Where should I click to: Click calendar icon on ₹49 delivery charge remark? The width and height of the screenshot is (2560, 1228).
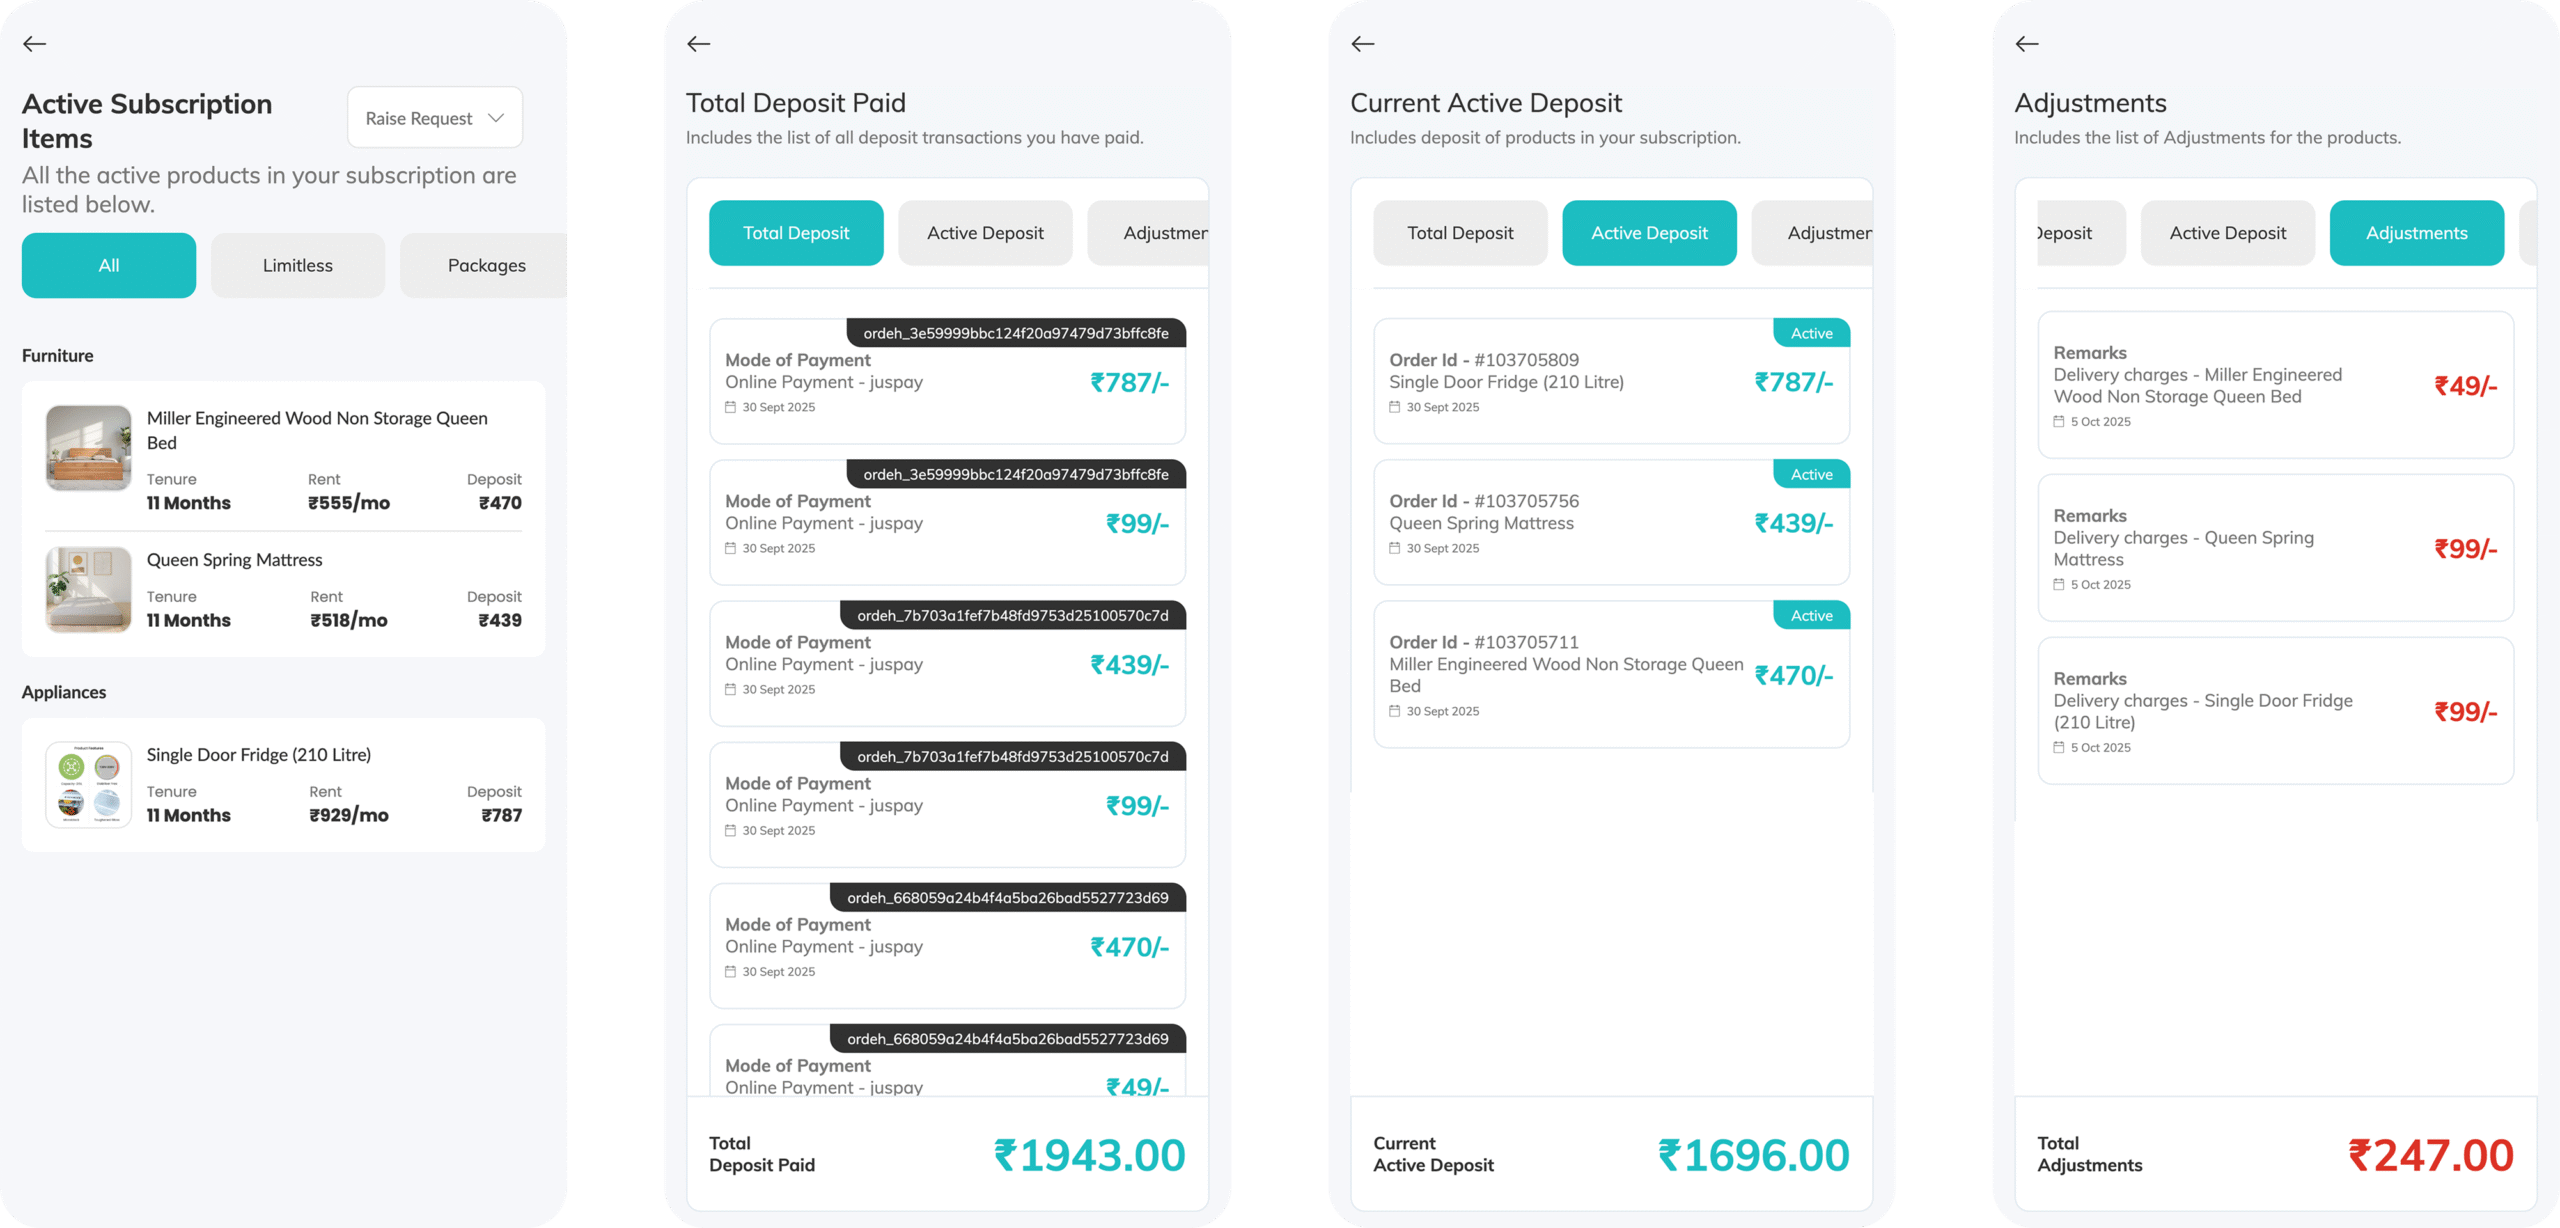tap(2059, 422)
